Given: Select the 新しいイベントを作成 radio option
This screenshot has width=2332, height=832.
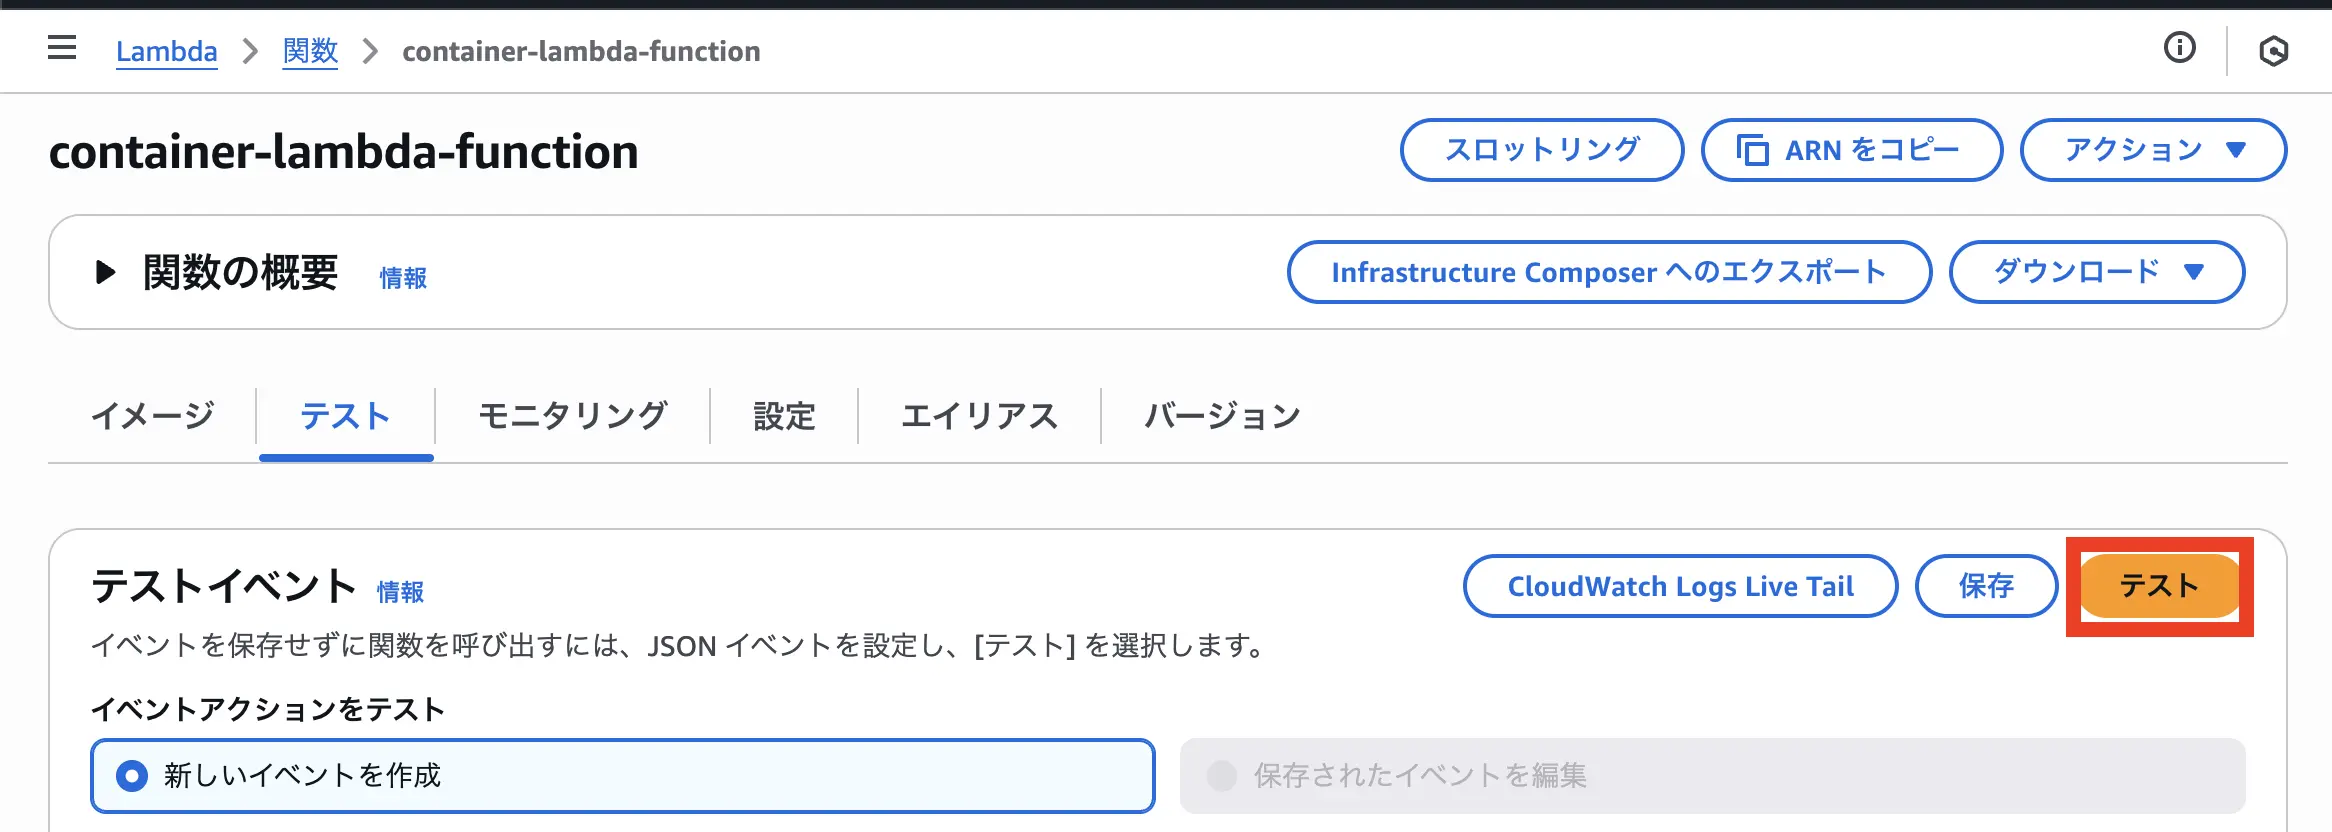Looking at the screenshot, I should tap(623, 776).
